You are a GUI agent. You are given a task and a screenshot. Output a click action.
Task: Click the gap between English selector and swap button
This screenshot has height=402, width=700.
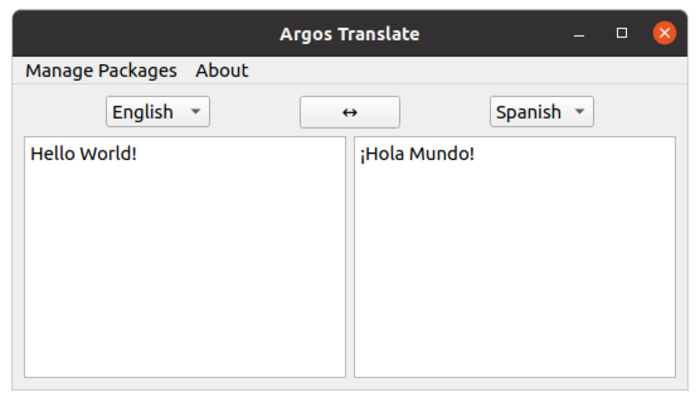click(x=255, y=112)
